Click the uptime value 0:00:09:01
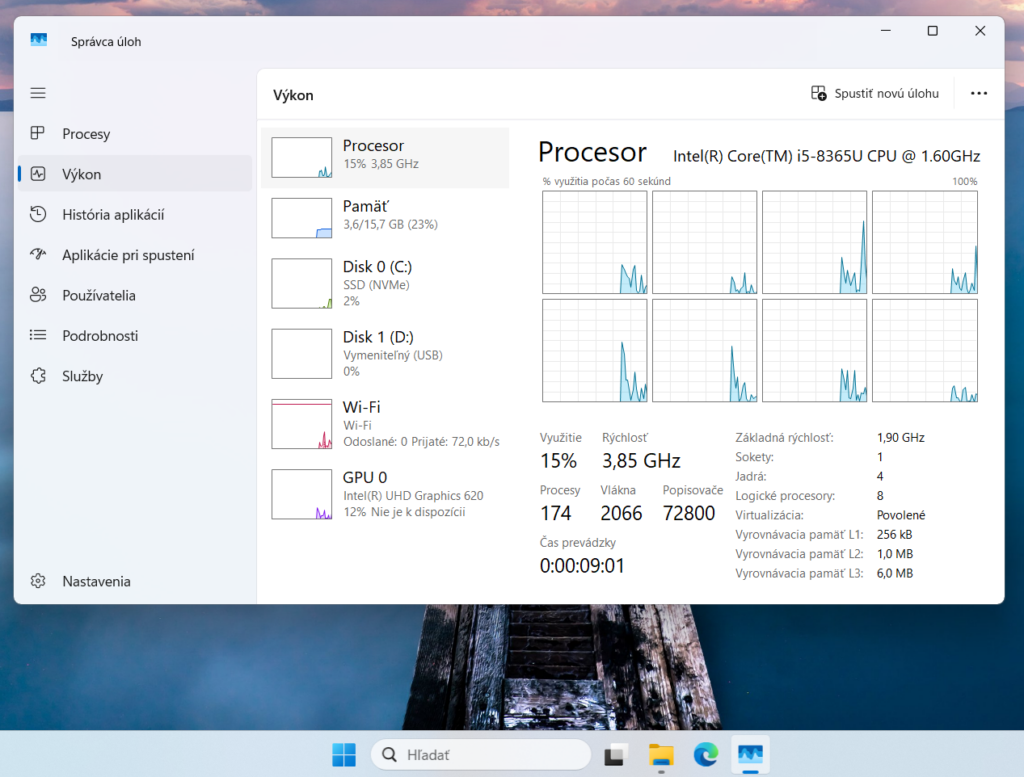The height and width of the screenshot is (777, 1024). [x=582, y=565]
